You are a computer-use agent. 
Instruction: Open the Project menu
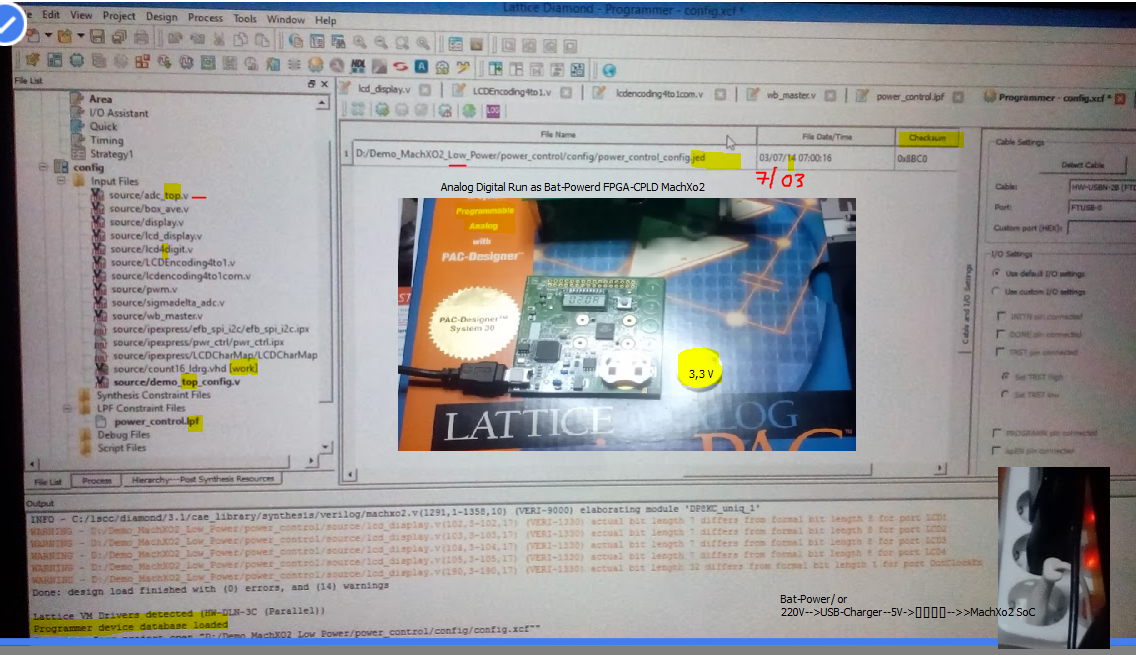click(119, 15)
